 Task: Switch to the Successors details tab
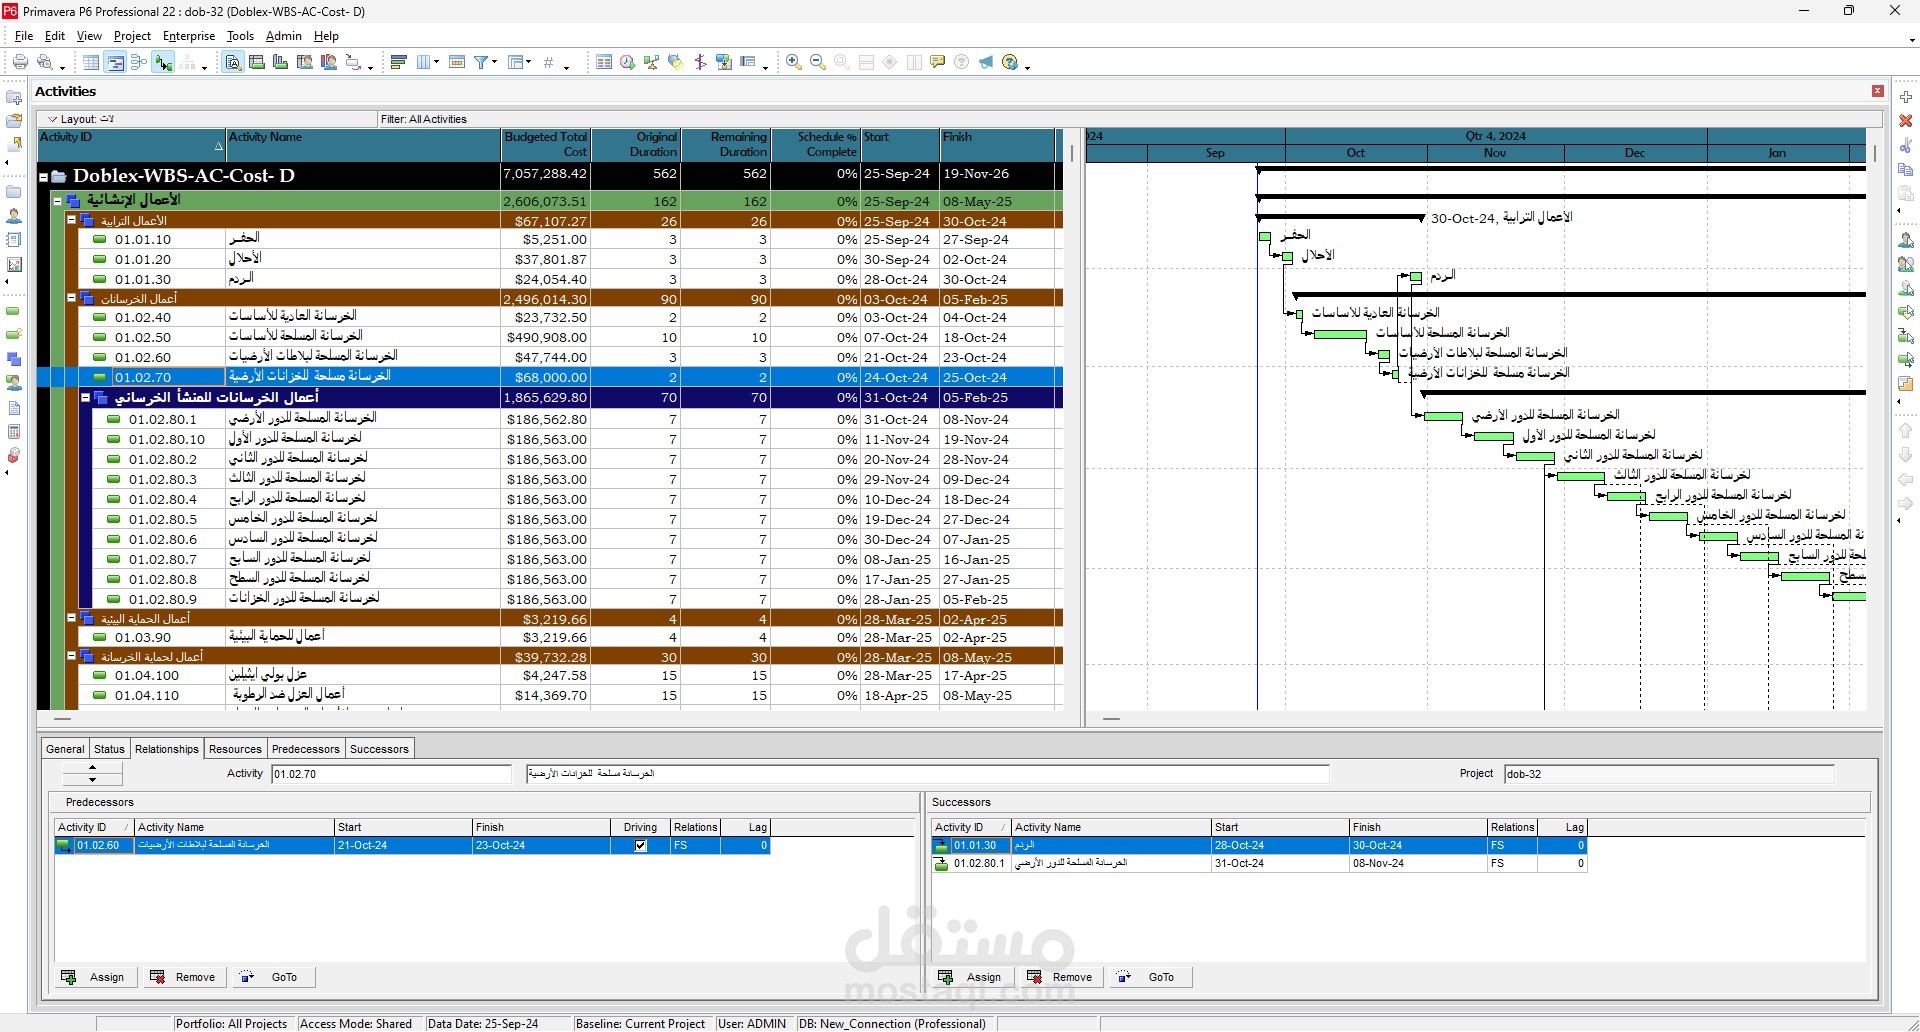pos(379,749)
